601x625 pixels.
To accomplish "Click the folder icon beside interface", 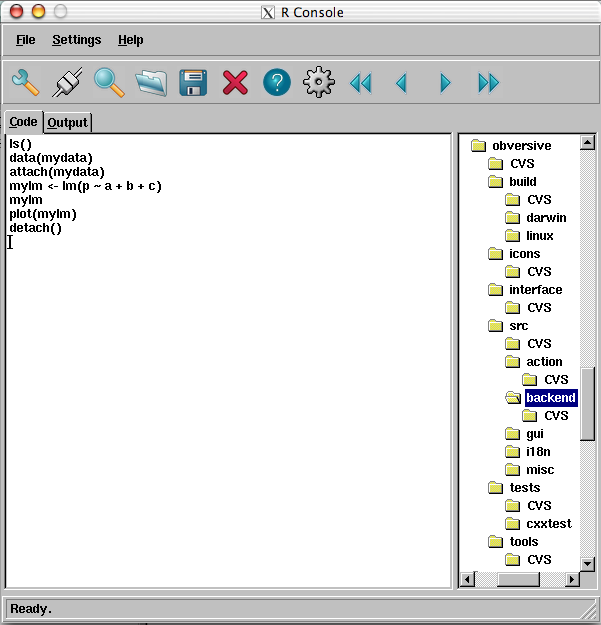I will (x=495, y=289).
